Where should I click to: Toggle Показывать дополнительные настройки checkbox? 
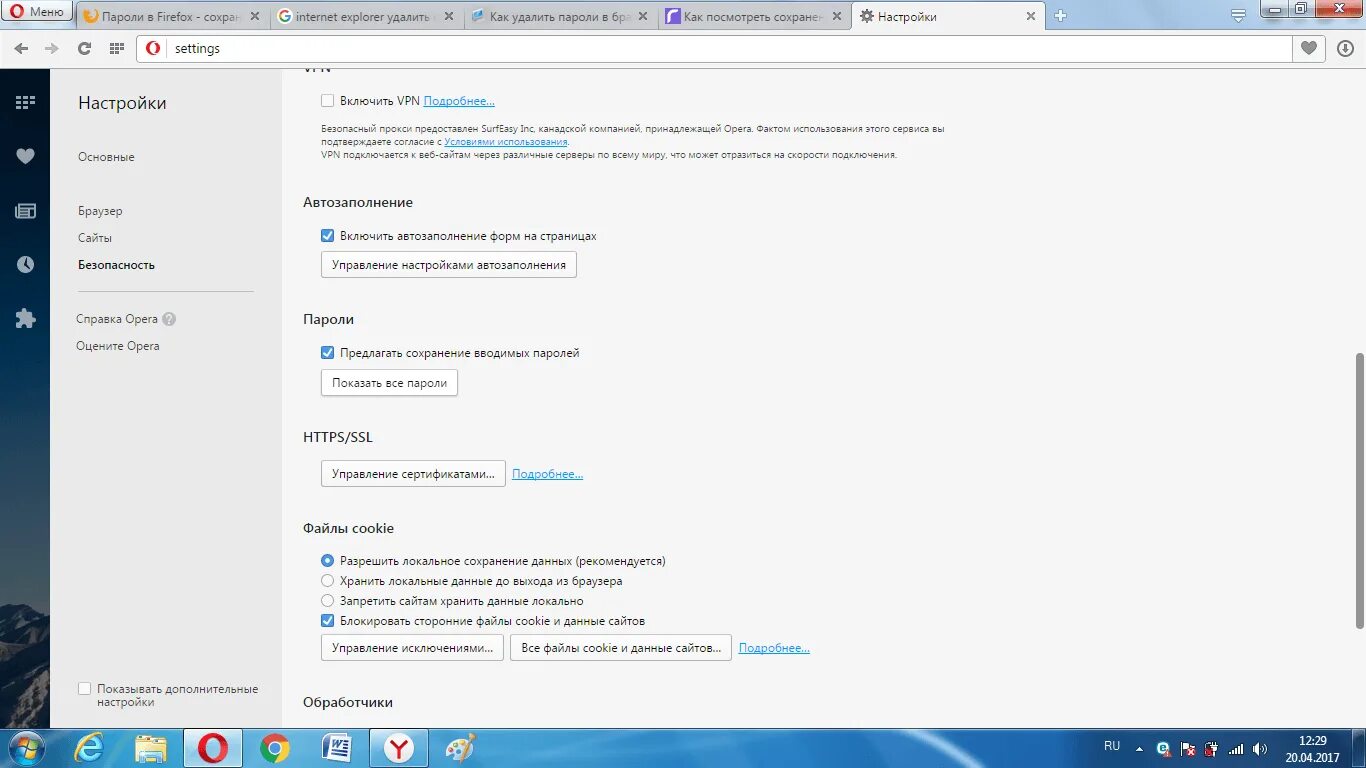tap(84, 689)
